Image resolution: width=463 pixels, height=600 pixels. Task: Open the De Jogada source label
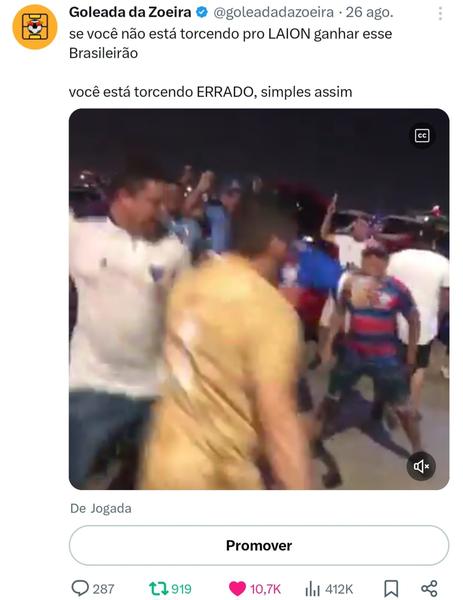(101, 508)
